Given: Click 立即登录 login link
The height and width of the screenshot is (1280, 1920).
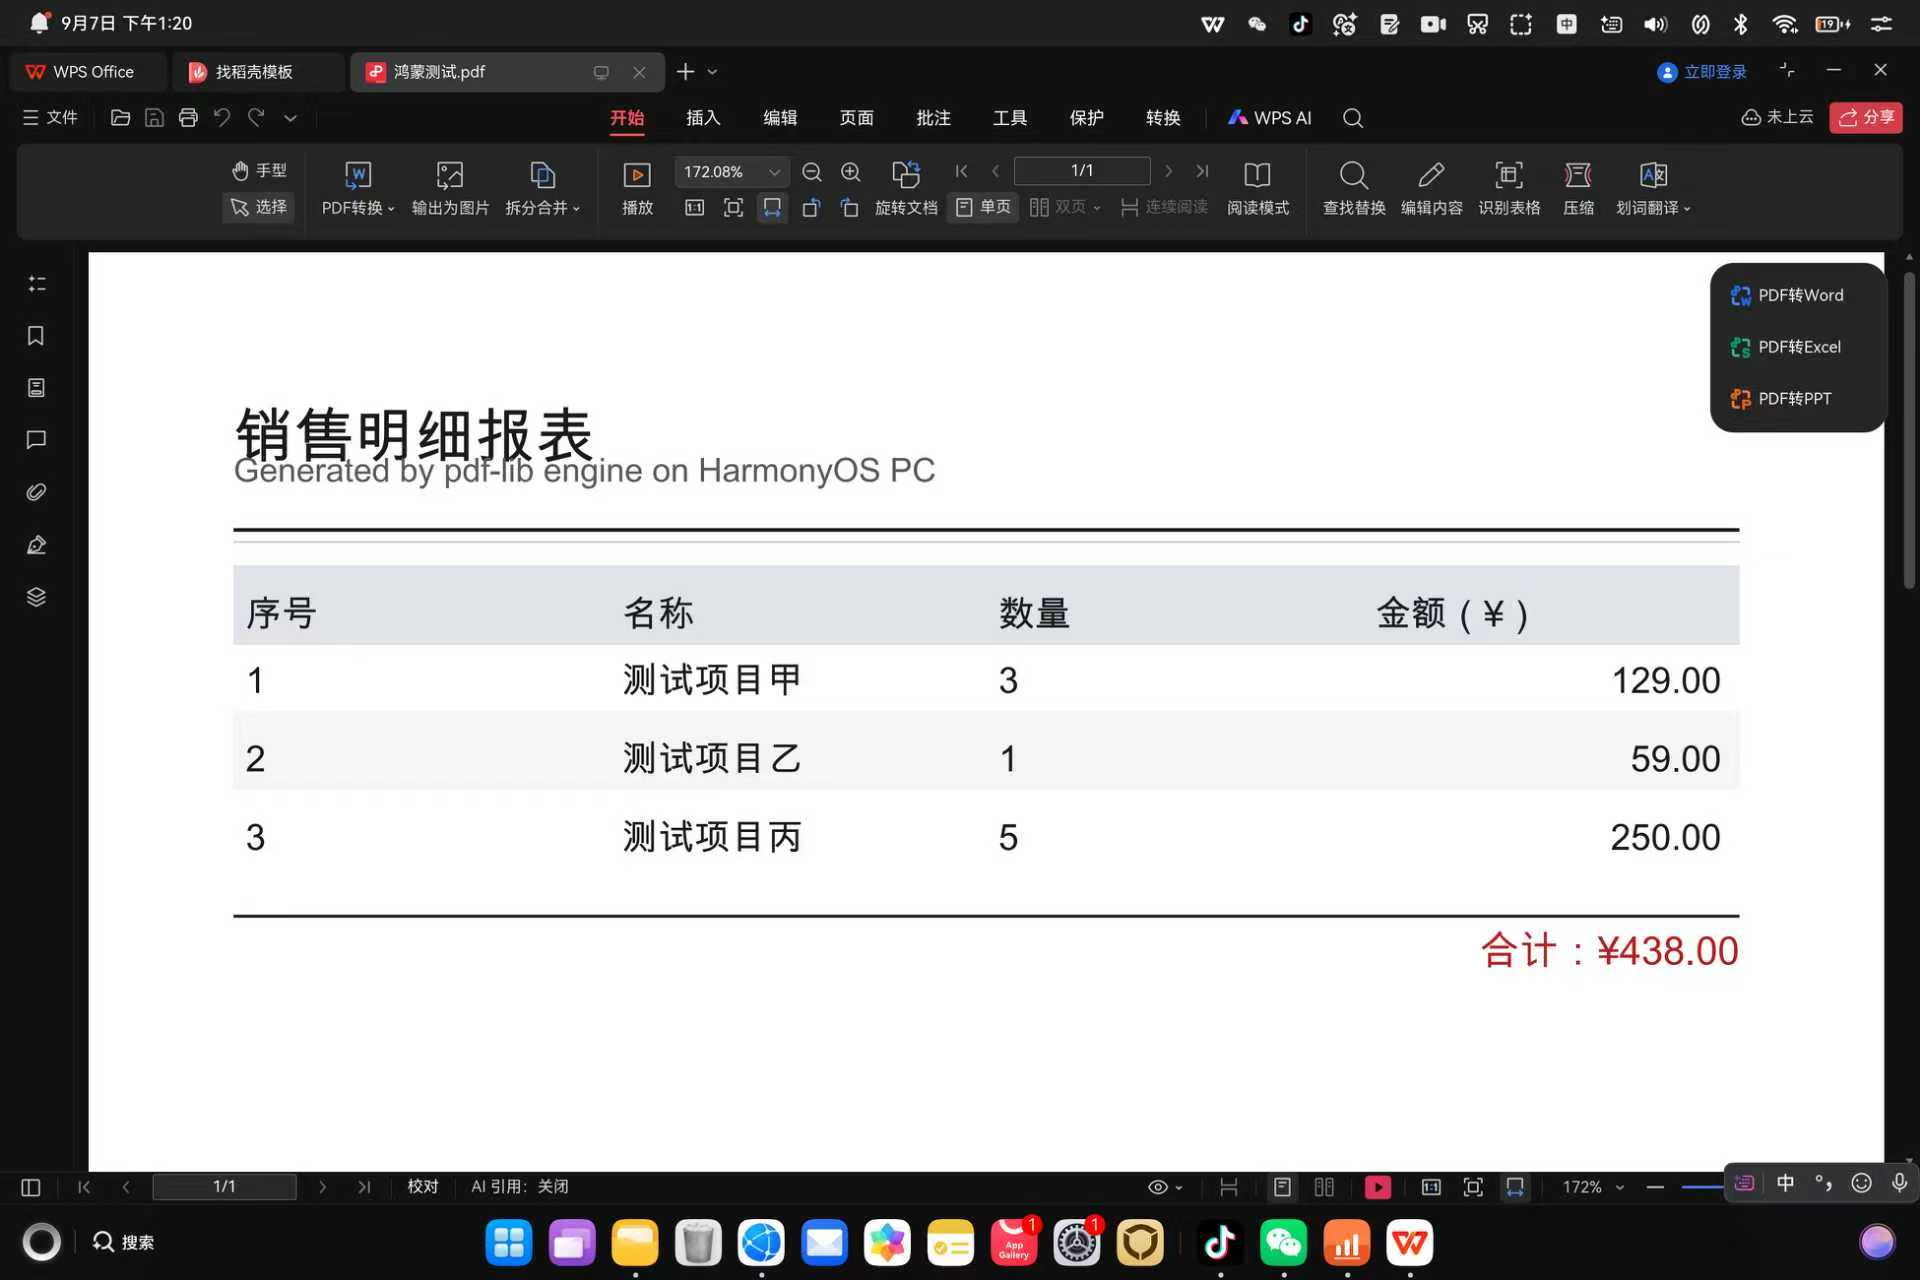Looking at the screenshot, I should point(1702,72).
